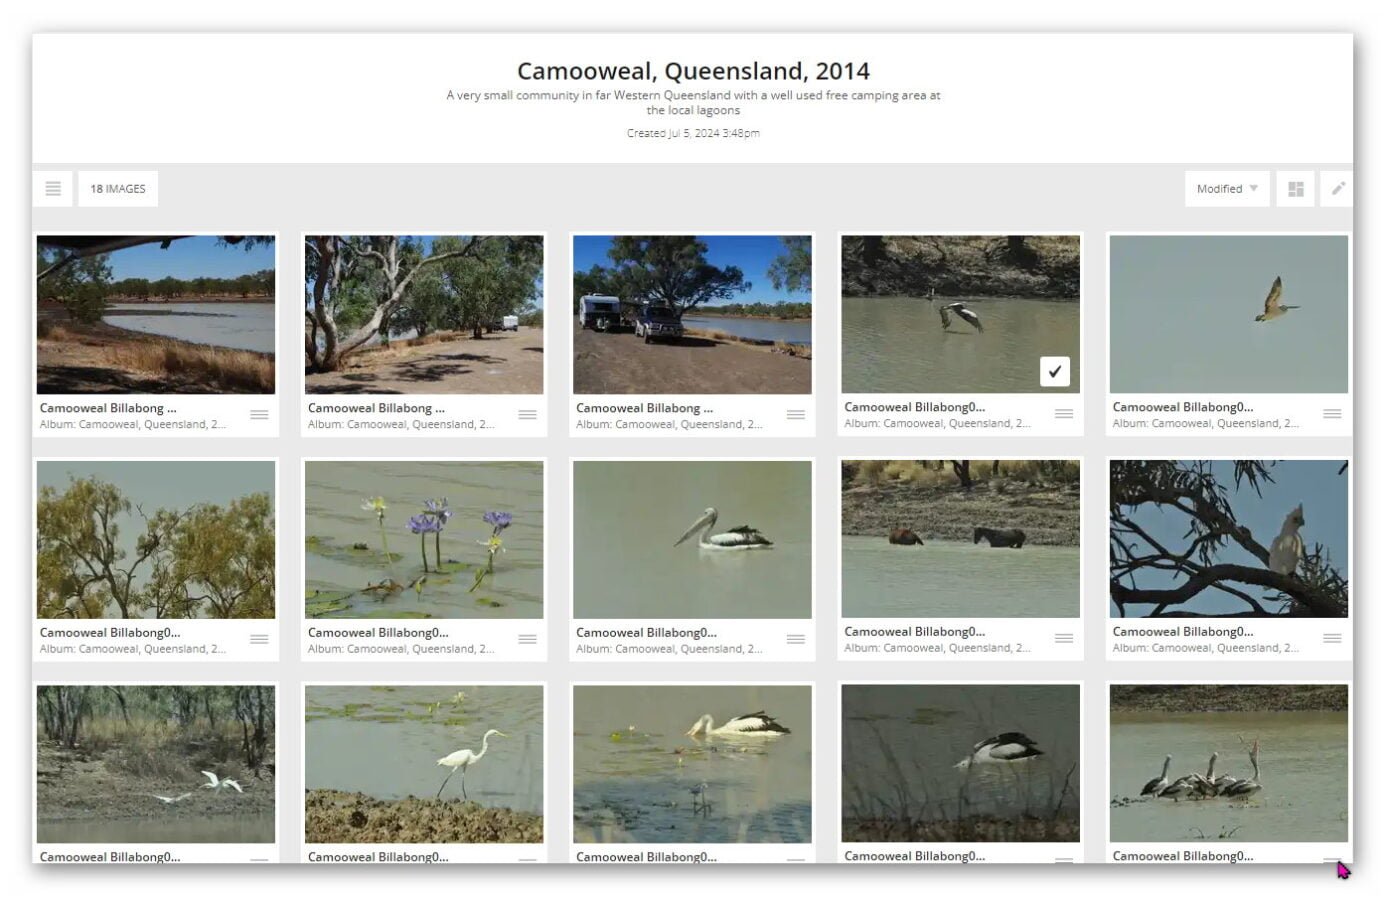Viewport: 1385px width, 900px height.
Task: Open the horses wading in lagoon thumbnail
Action: click(x=960, y=539)
